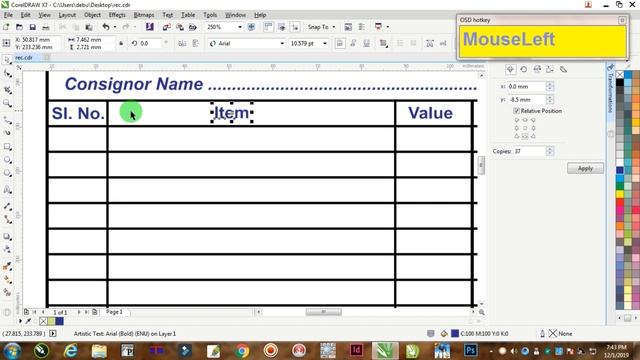This screenshot has height=360, width=640.
Task: Click the Export icon in standard toolbar
Action: tap(180, 27)
